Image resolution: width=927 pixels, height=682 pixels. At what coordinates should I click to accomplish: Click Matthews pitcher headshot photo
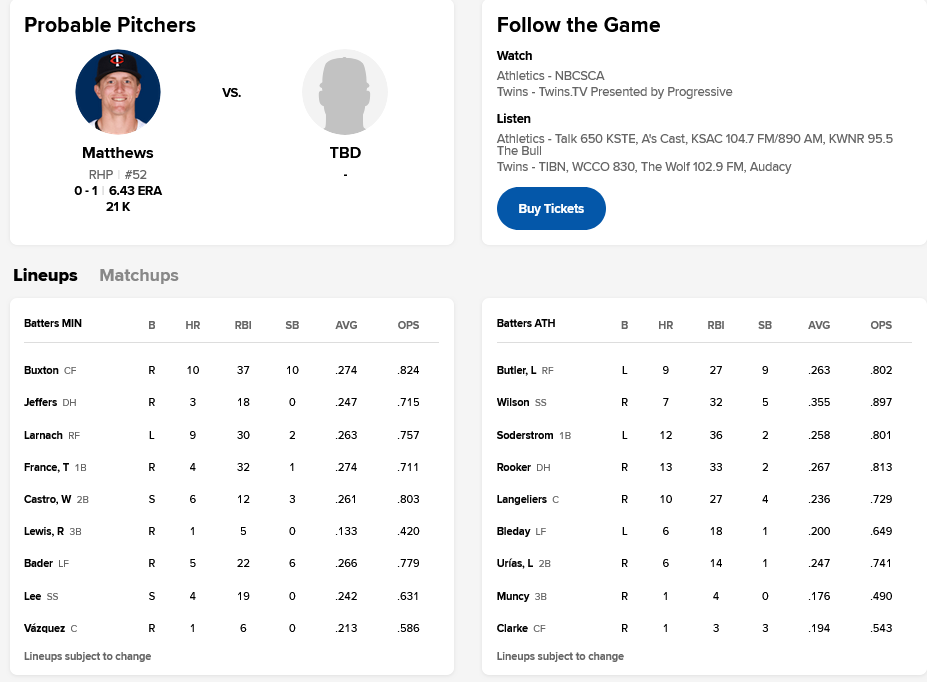click(118, 92)
